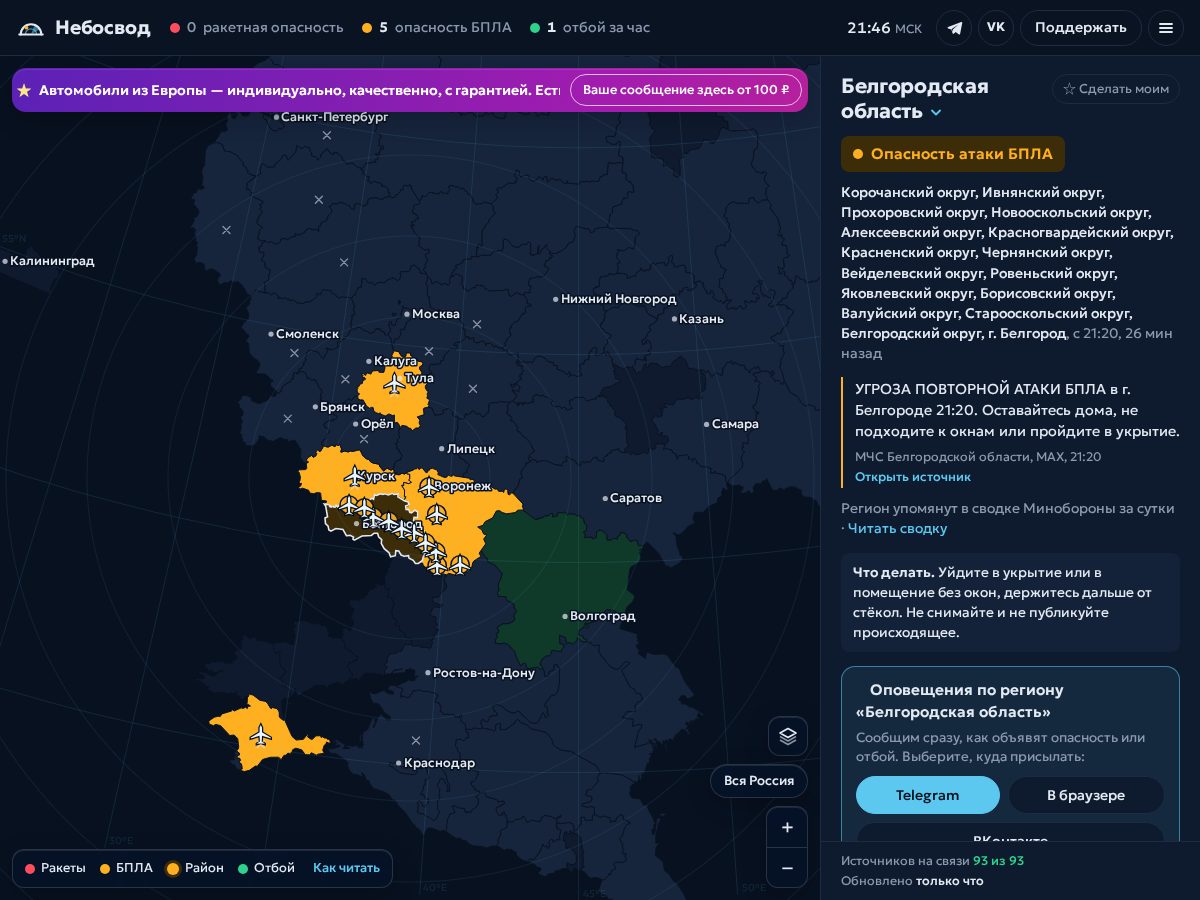1200x900 pixels.
Task: Click the Источников на связи 93 из 93 status
Action: [932, 861]
